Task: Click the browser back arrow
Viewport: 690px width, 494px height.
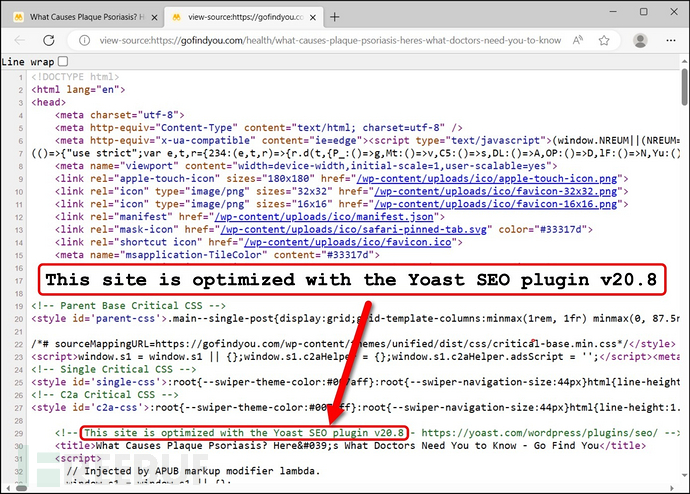Action: click(x=19, y=40)
